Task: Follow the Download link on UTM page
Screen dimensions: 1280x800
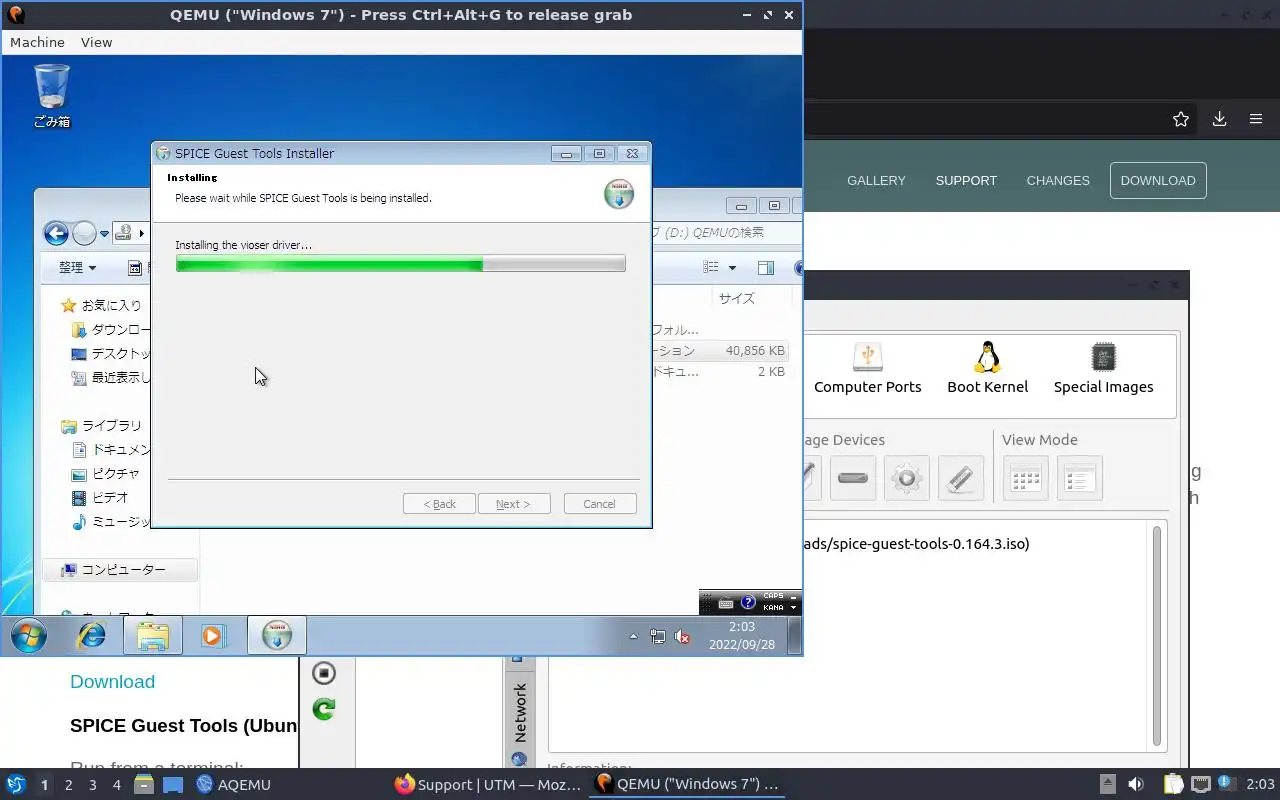Action: pyautogui.click(x=112, y=681)
